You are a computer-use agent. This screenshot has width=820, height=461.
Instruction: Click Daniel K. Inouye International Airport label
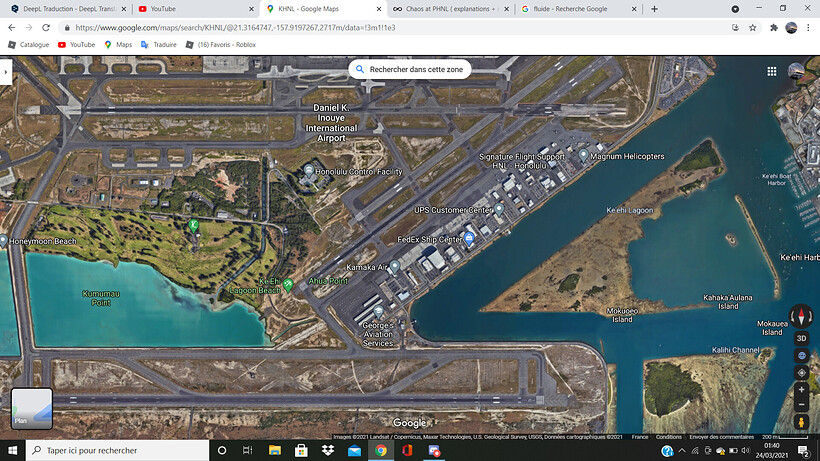coord(331,123)
